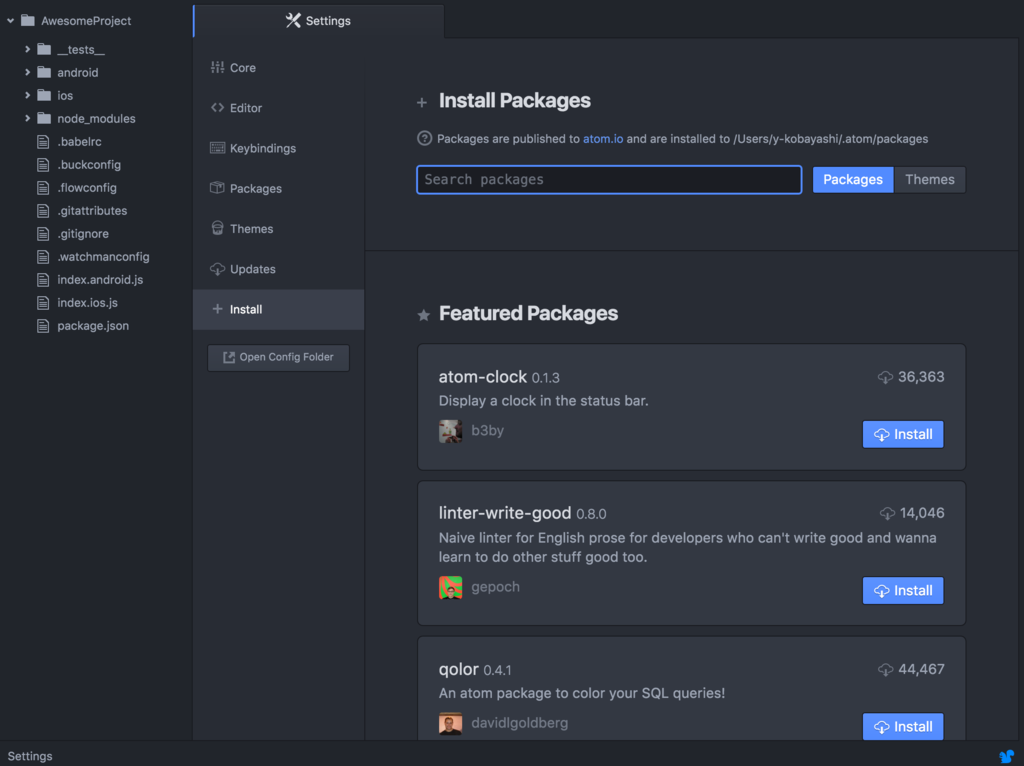Install the atom-clock package
Viewport: 1024px width, 766px height.
[x=902, y=434]
